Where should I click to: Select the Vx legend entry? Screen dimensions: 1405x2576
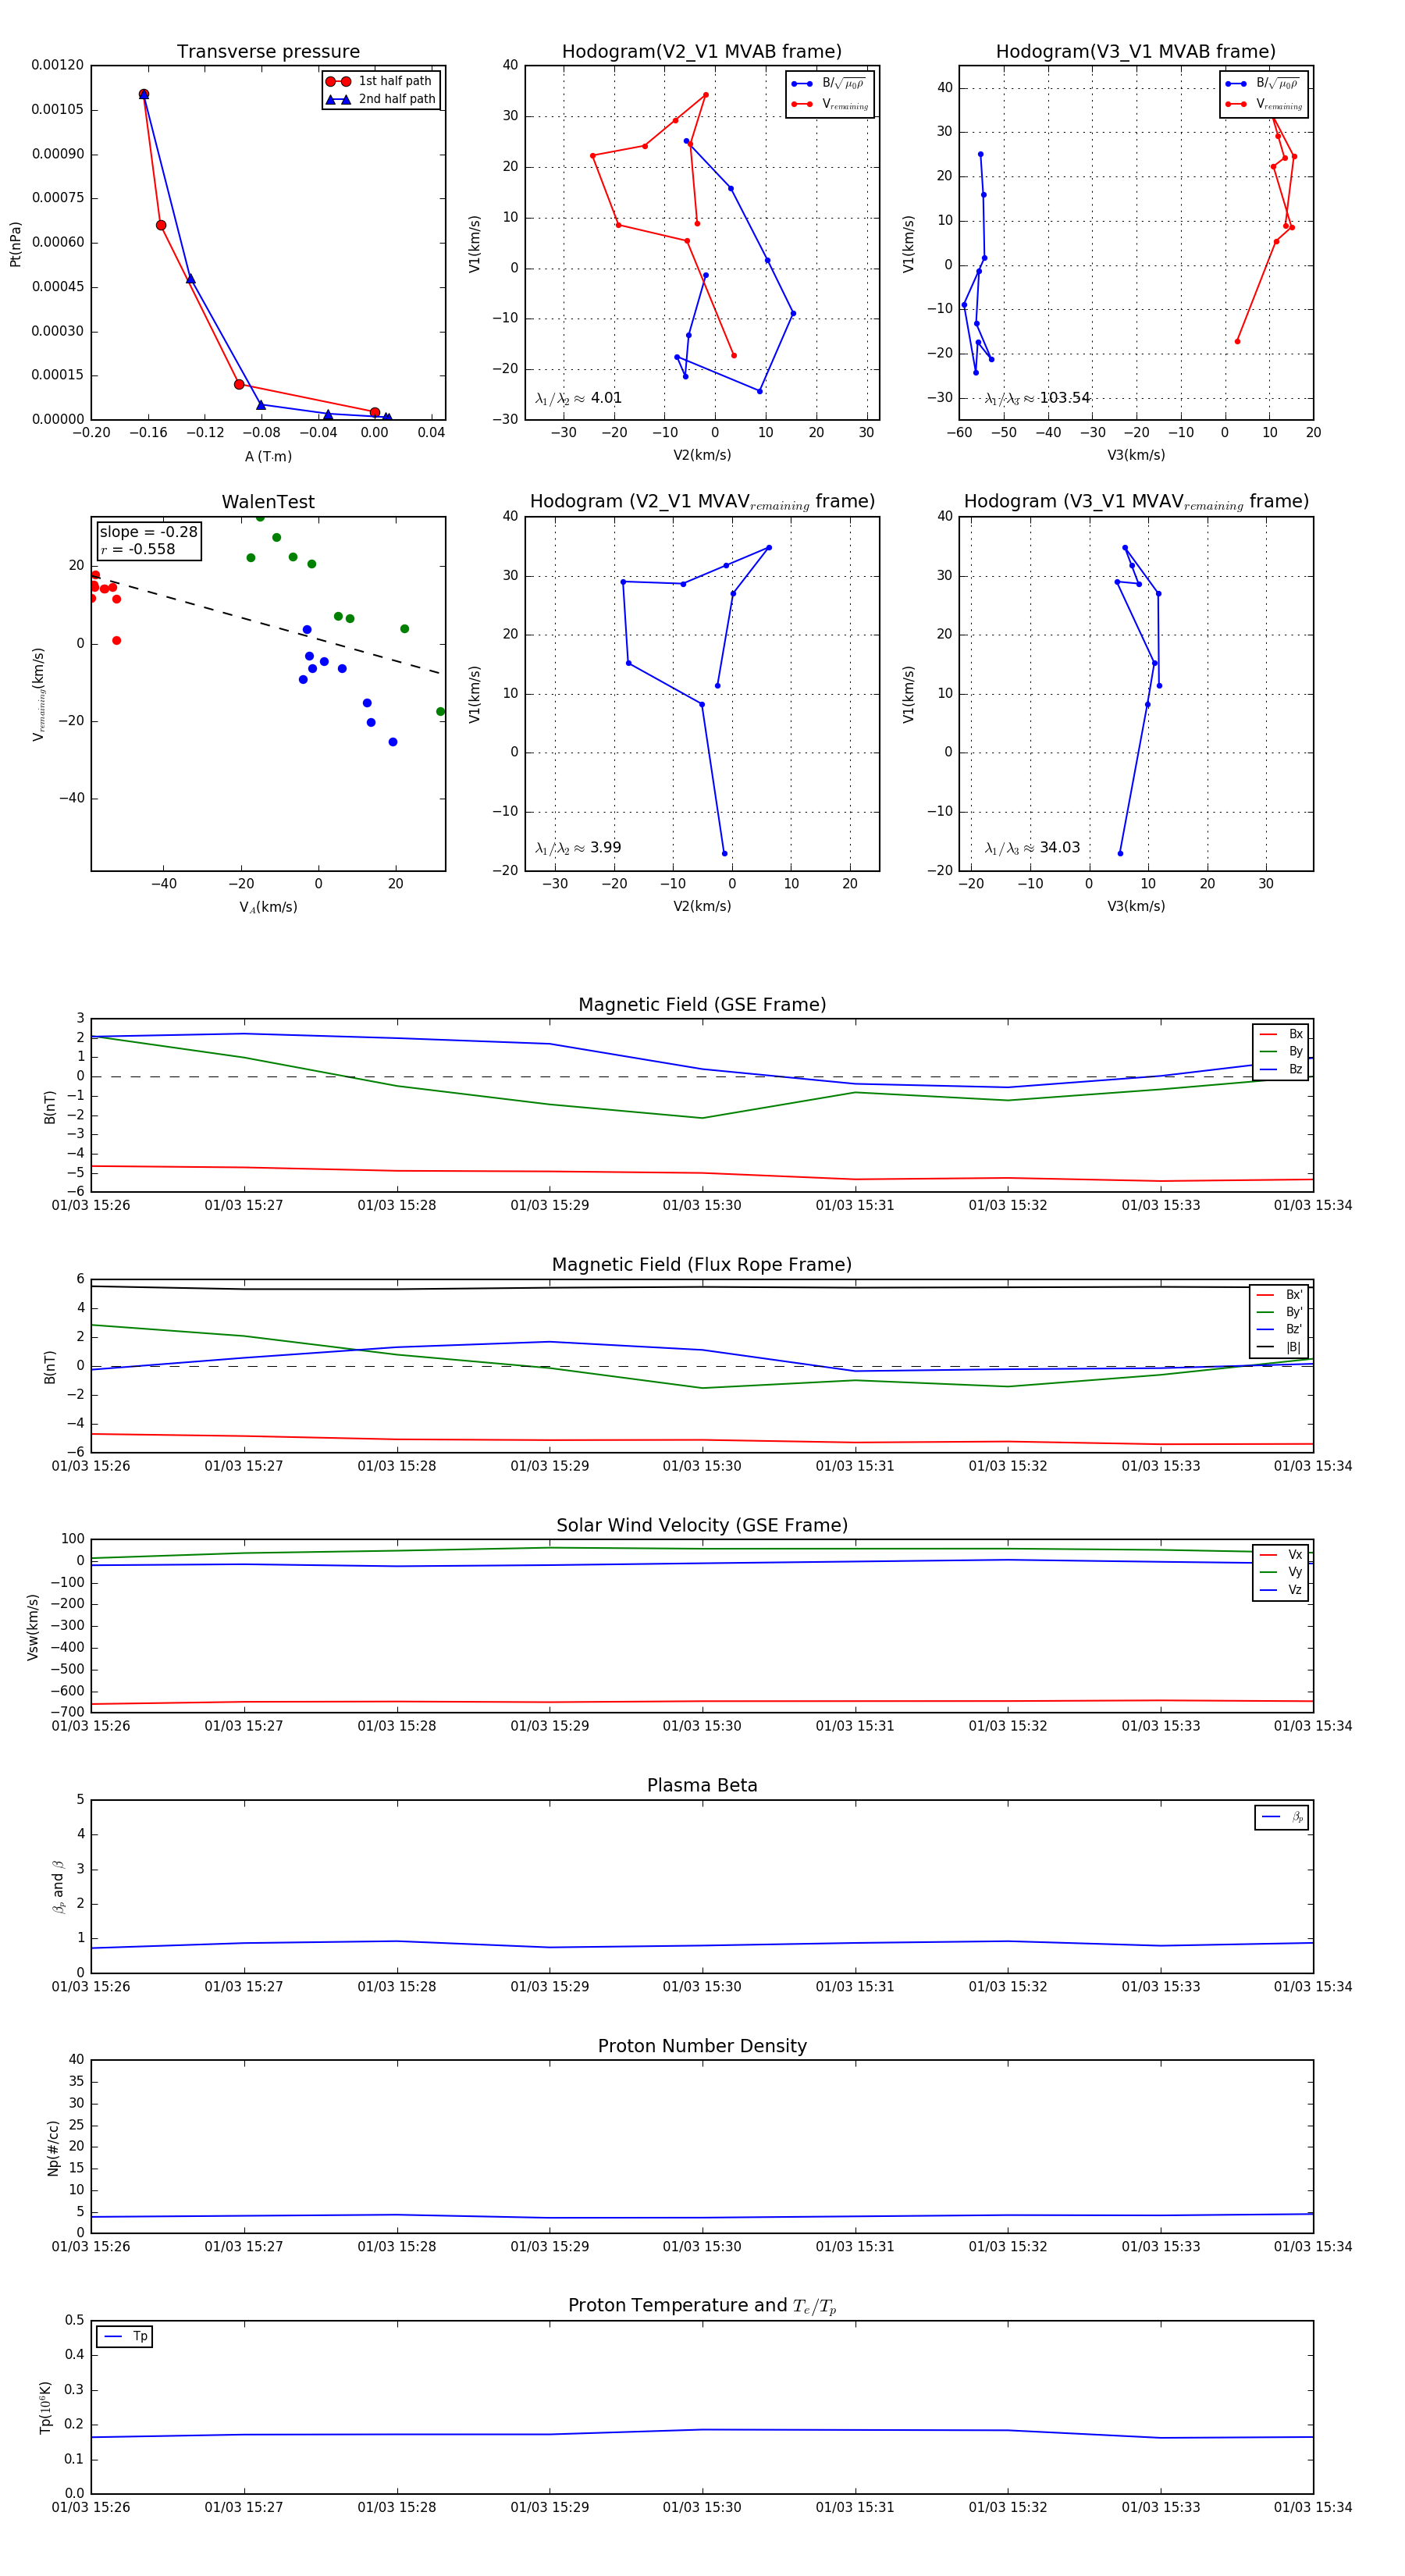coord(1281,1555)
